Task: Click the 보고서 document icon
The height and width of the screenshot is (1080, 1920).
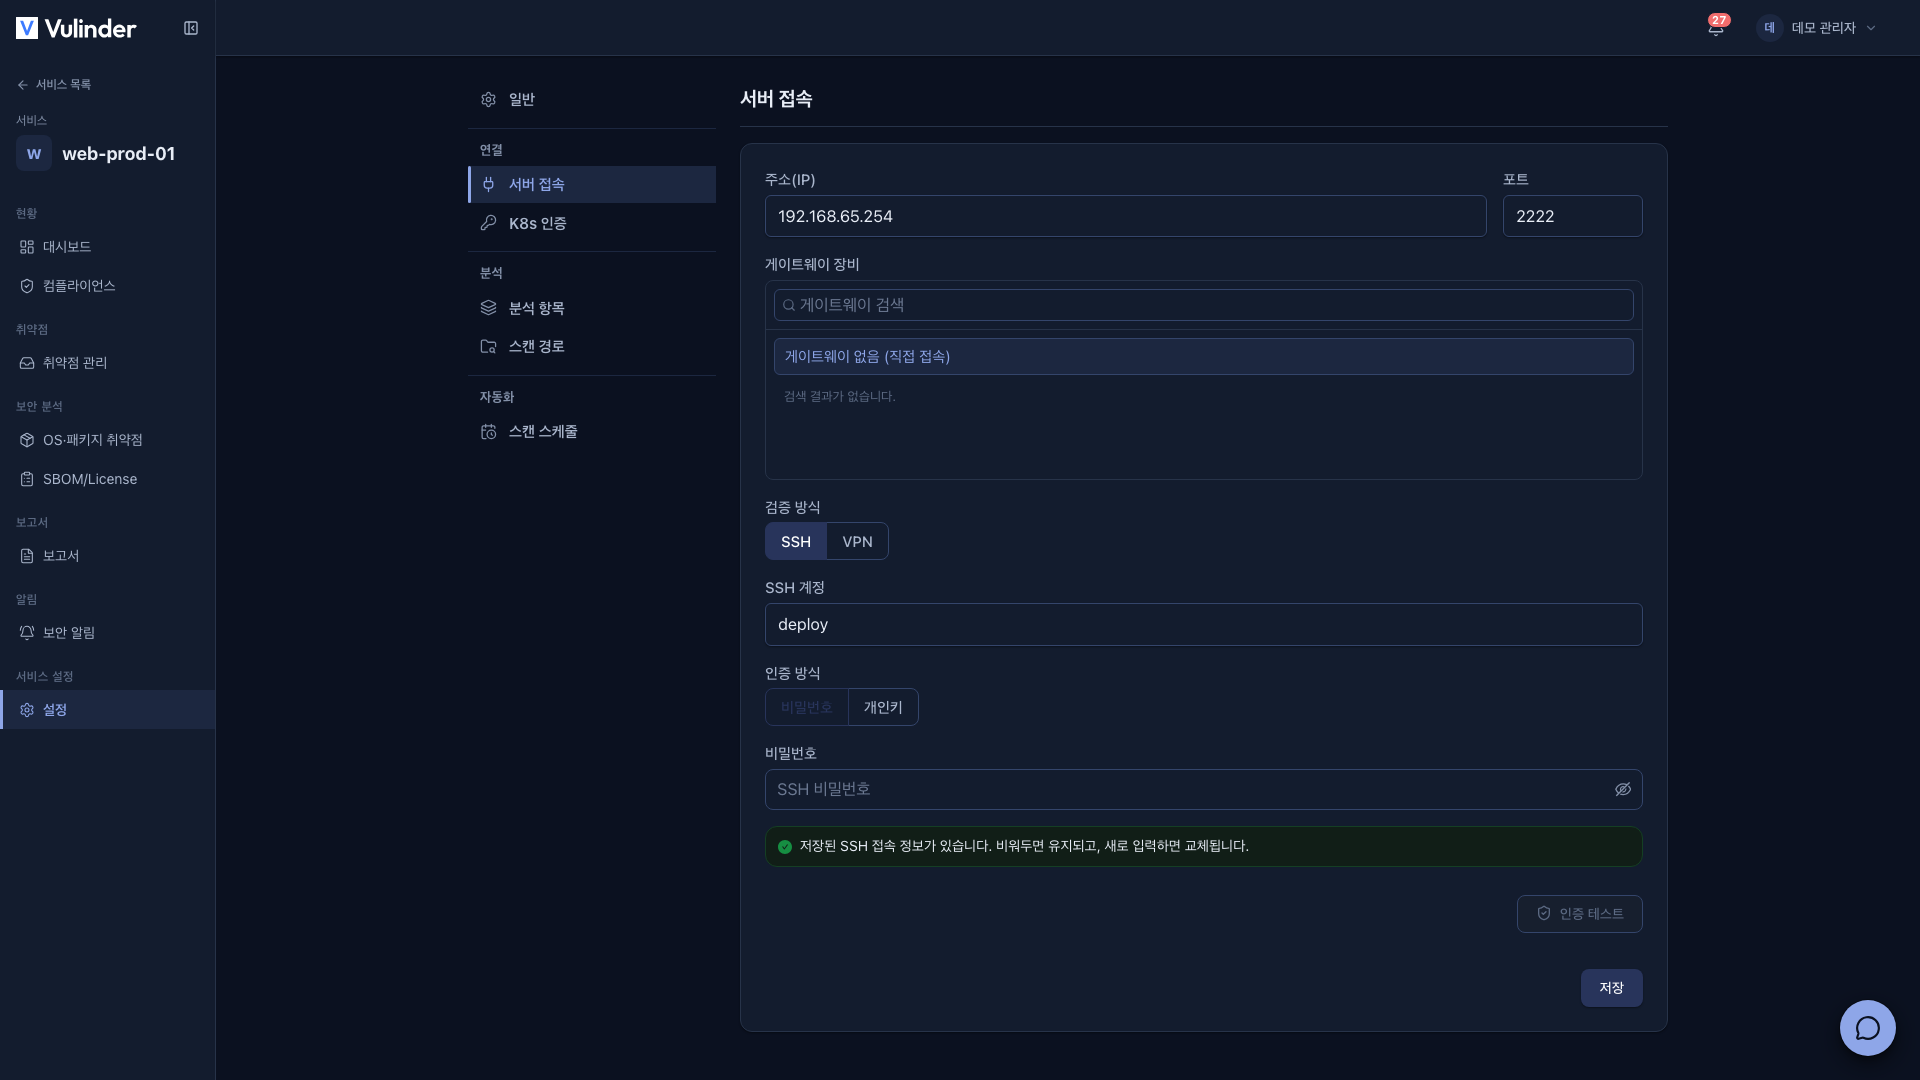Action: (27, 556)
